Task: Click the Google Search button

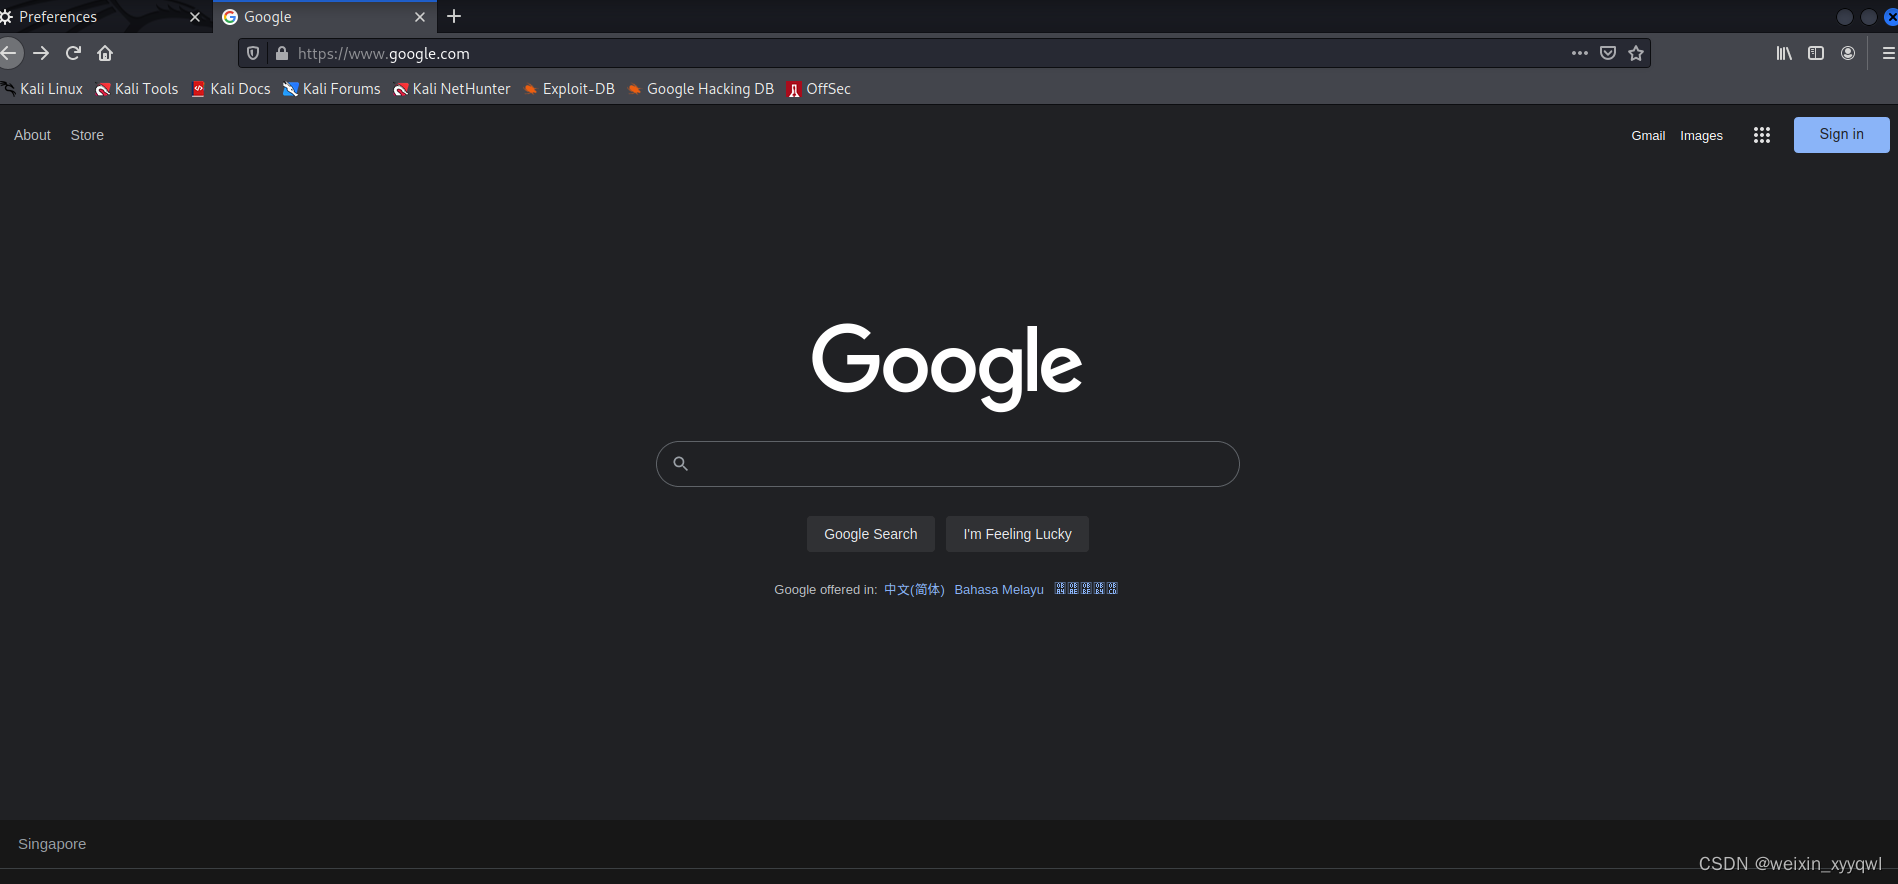Action: [871, 534]
